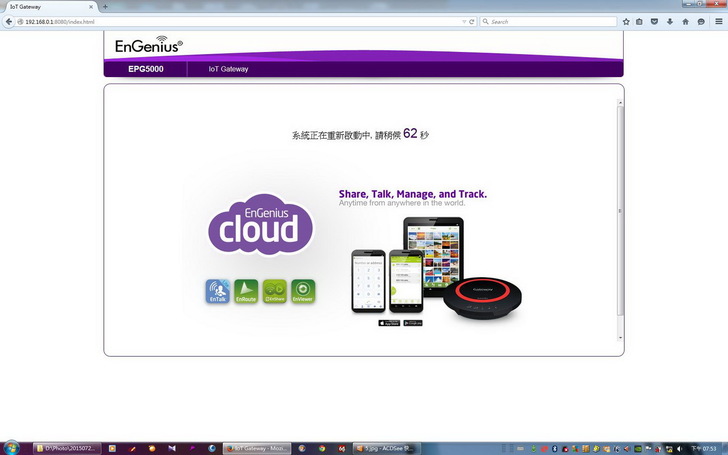Reload the page with the refresh button
The image size is (728, 455).
point(472,21)
